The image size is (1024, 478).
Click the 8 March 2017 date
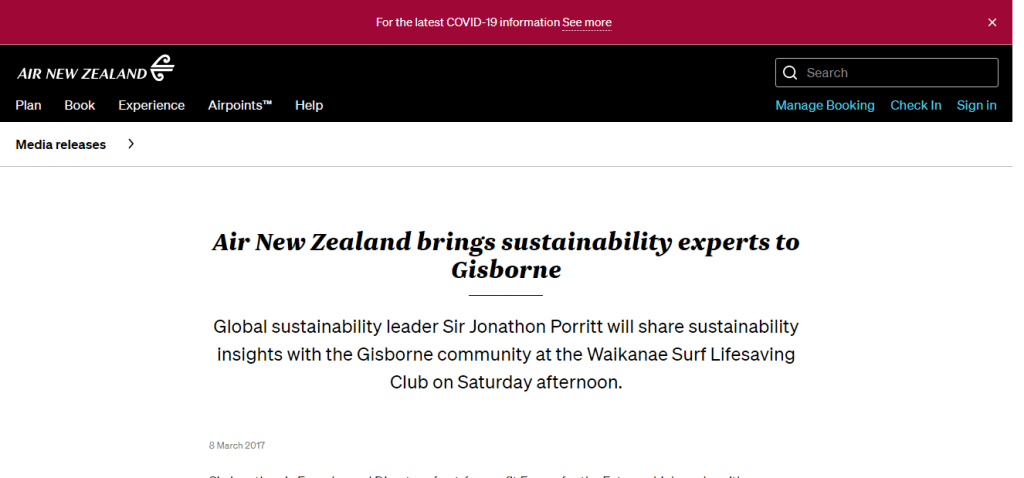237,445
